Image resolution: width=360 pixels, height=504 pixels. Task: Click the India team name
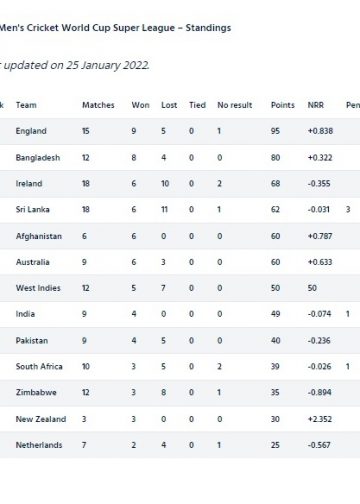pos(25,314)
